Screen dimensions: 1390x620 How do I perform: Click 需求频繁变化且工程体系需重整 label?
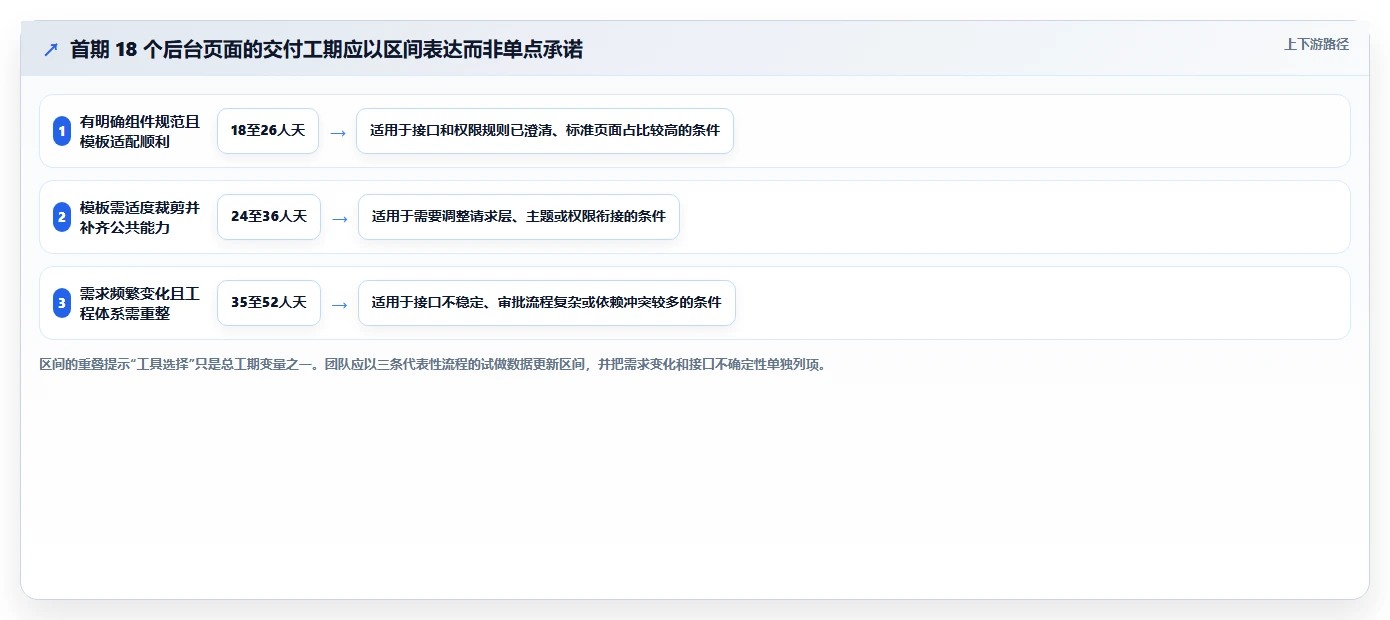[x=140, y=303]
